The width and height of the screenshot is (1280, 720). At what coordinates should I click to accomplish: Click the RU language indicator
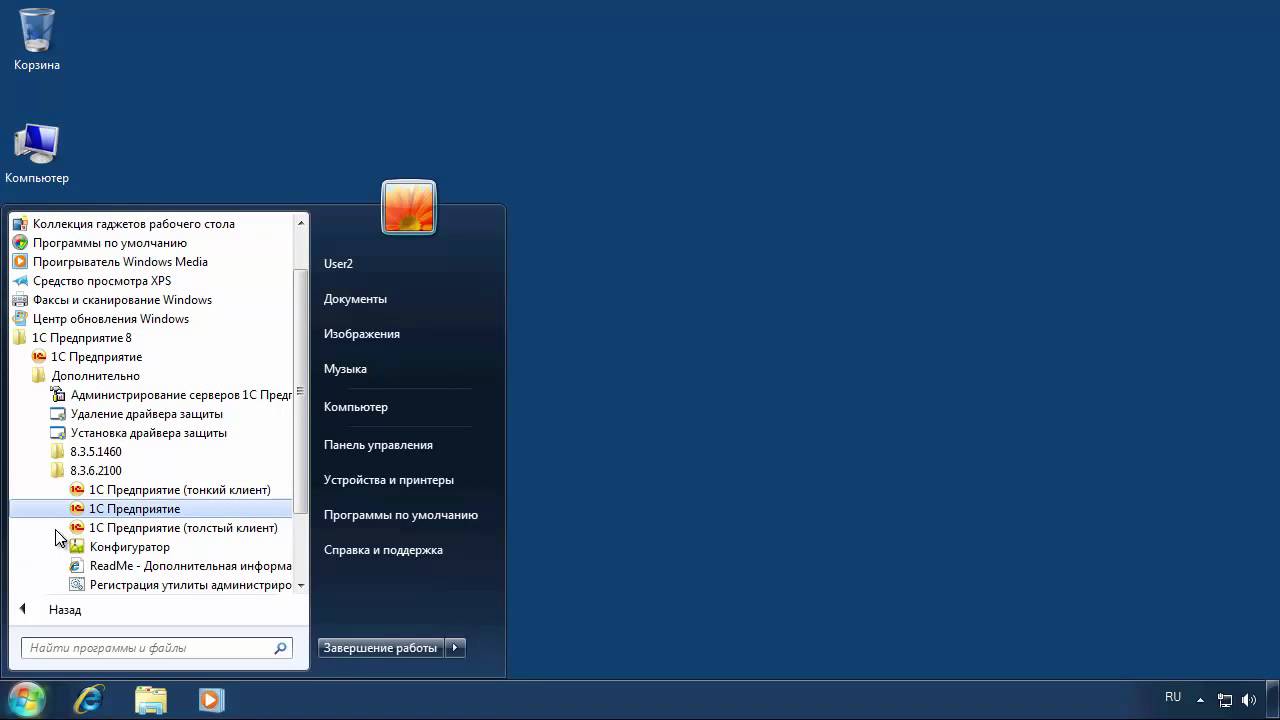[1173, 697]
